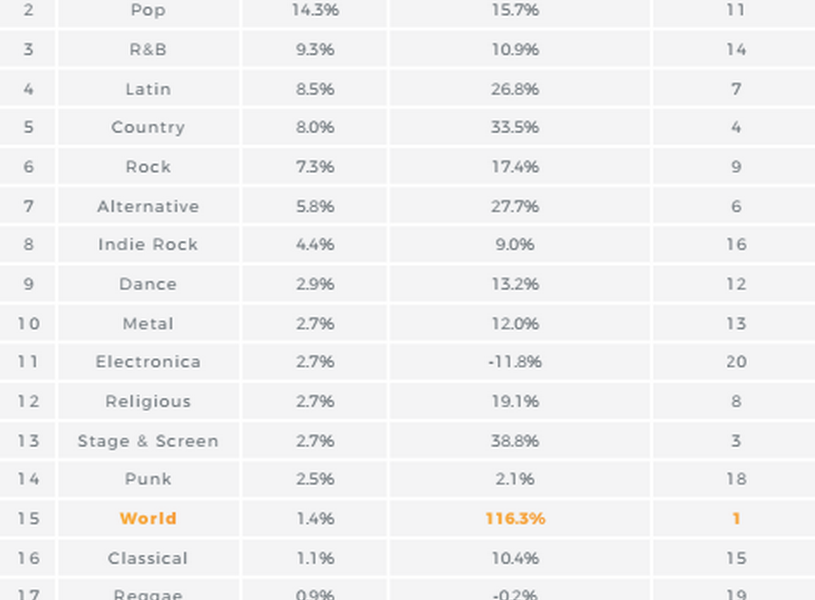Image resolution: width=815 pixels, height=600 pixels.
Task: Select the R&B genre cell
Action: pyautogui.click(x=148, y=50)
